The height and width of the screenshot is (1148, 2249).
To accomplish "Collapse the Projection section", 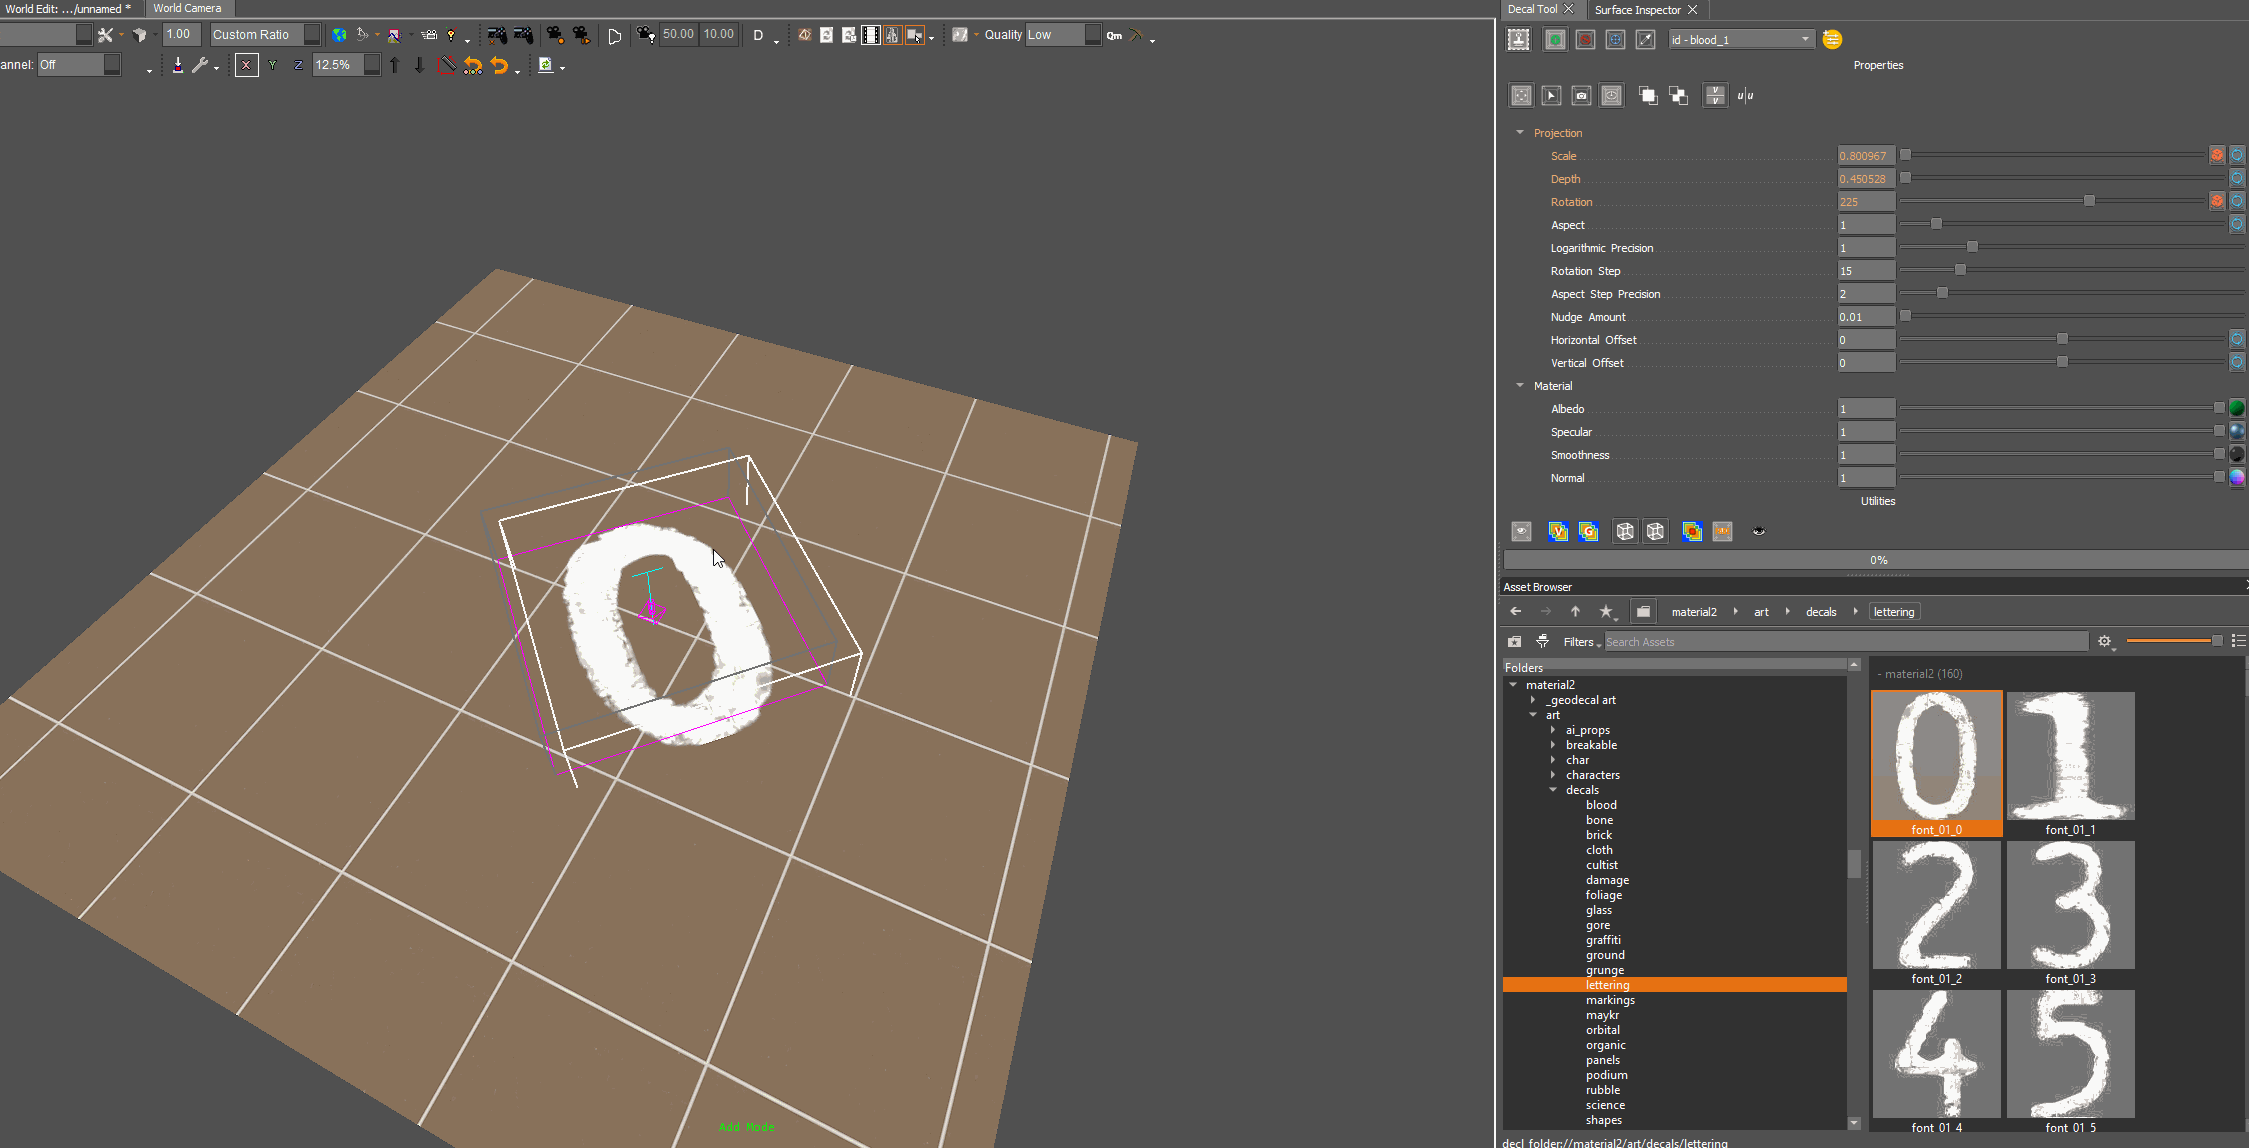I will [1520, 133].
